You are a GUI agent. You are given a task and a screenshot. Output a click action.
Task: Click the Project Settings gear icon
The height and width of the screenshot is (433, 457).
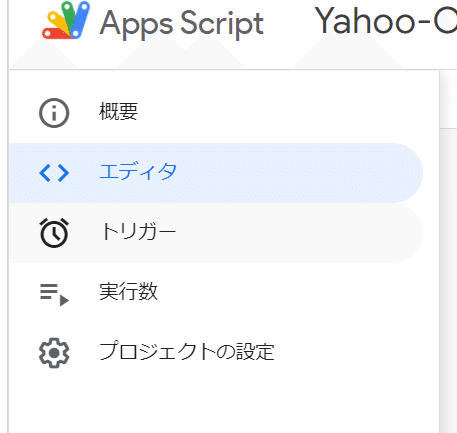[54, 353]
